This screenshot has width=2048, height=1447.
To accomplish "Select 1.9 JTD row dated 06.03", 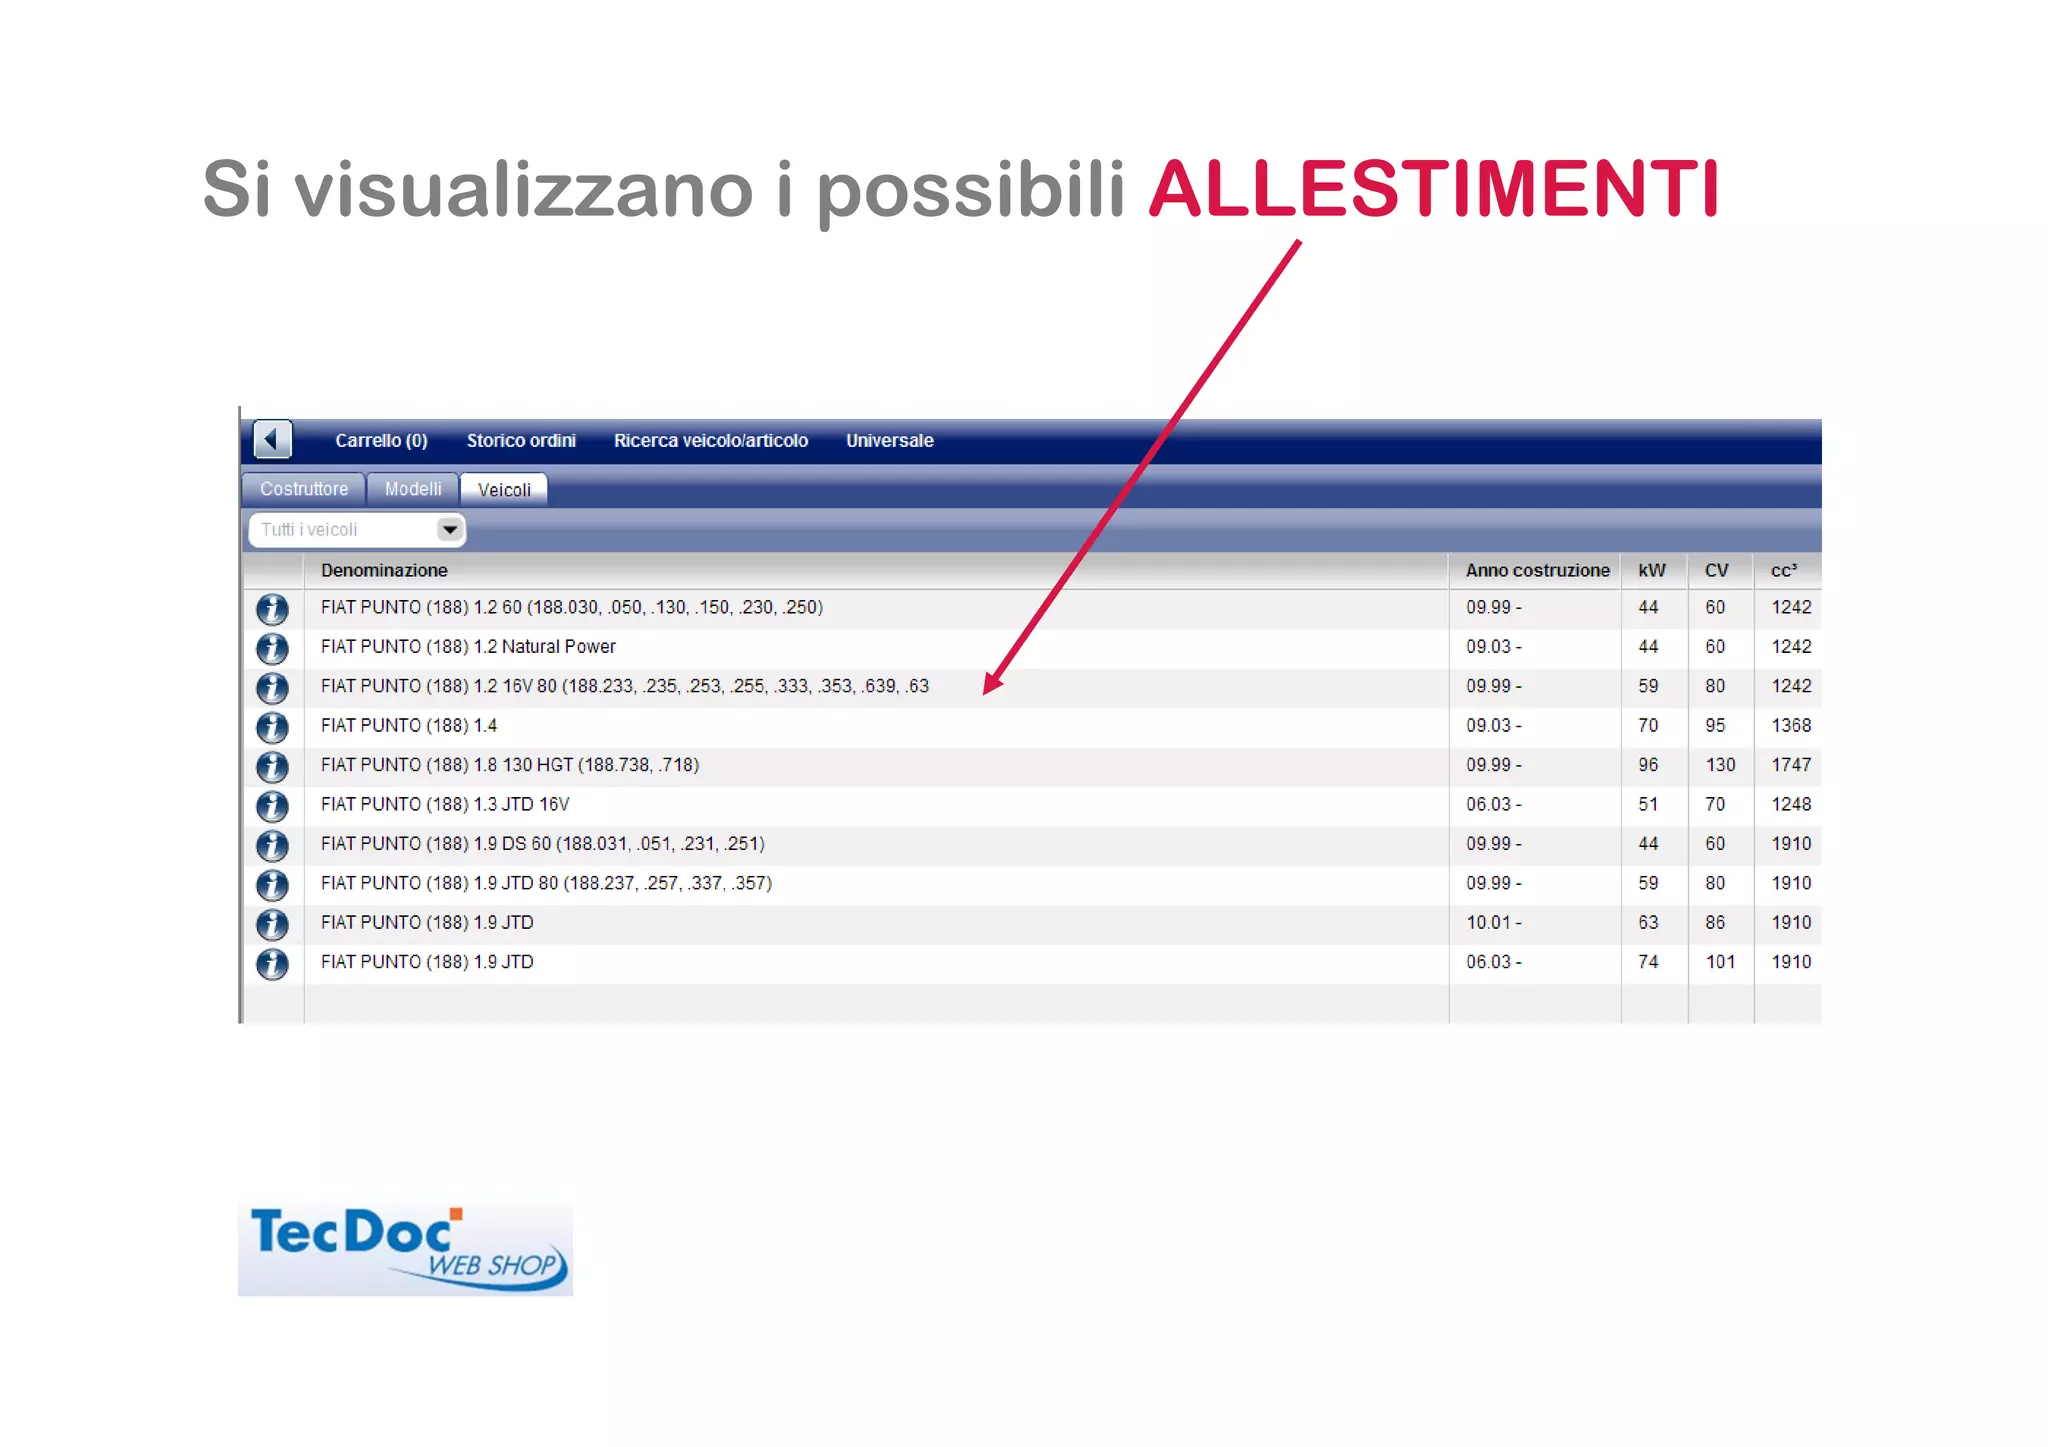I will (1032, 962).
